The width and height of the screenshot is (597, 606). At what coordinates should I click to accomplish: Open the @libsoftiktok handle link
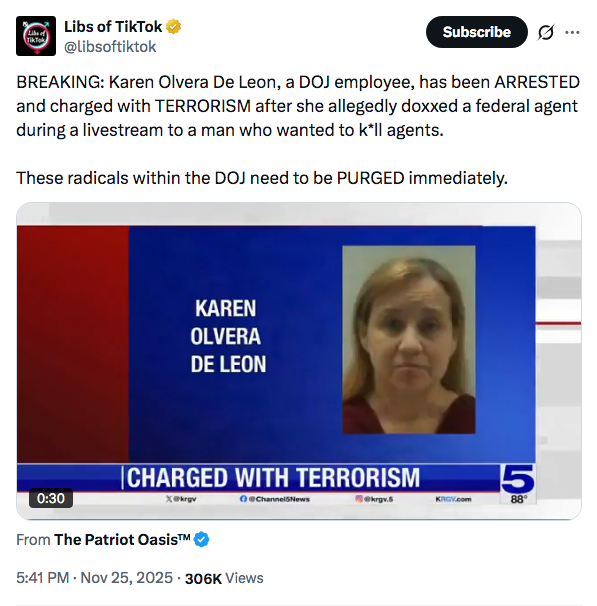point(110,47)
